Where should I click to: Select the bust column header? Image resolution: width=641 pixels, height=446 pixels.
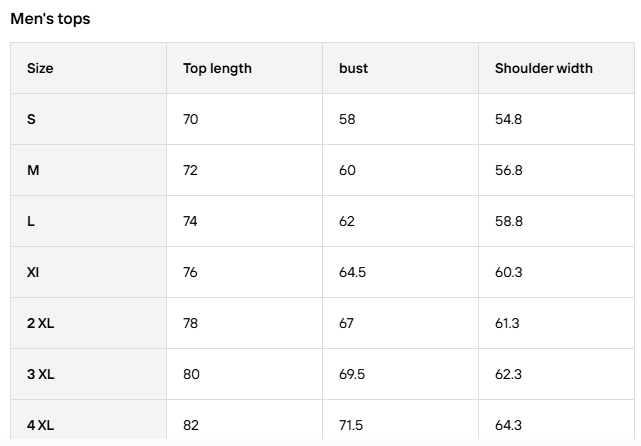pos(353,69)
